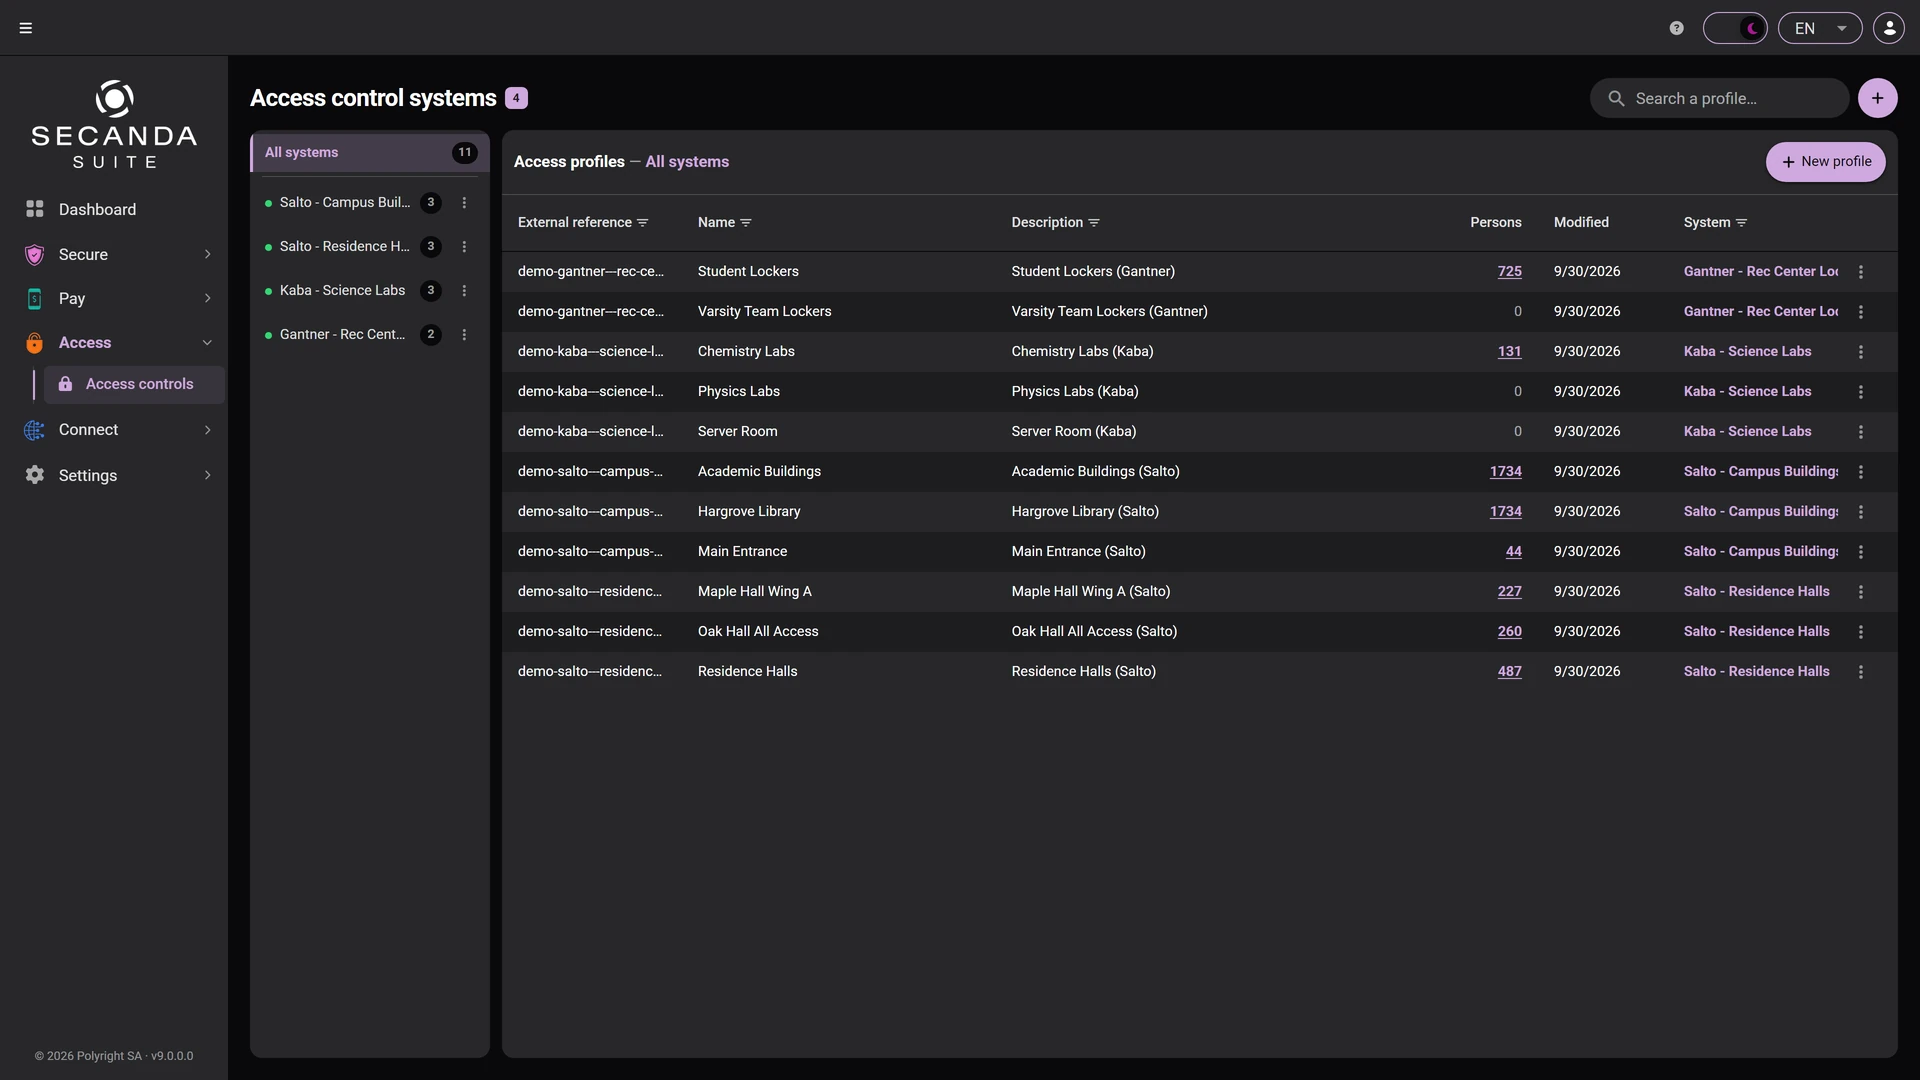1920x1080 pixels.
Task: Expand the Secure menu section
Action: point(114,254)
